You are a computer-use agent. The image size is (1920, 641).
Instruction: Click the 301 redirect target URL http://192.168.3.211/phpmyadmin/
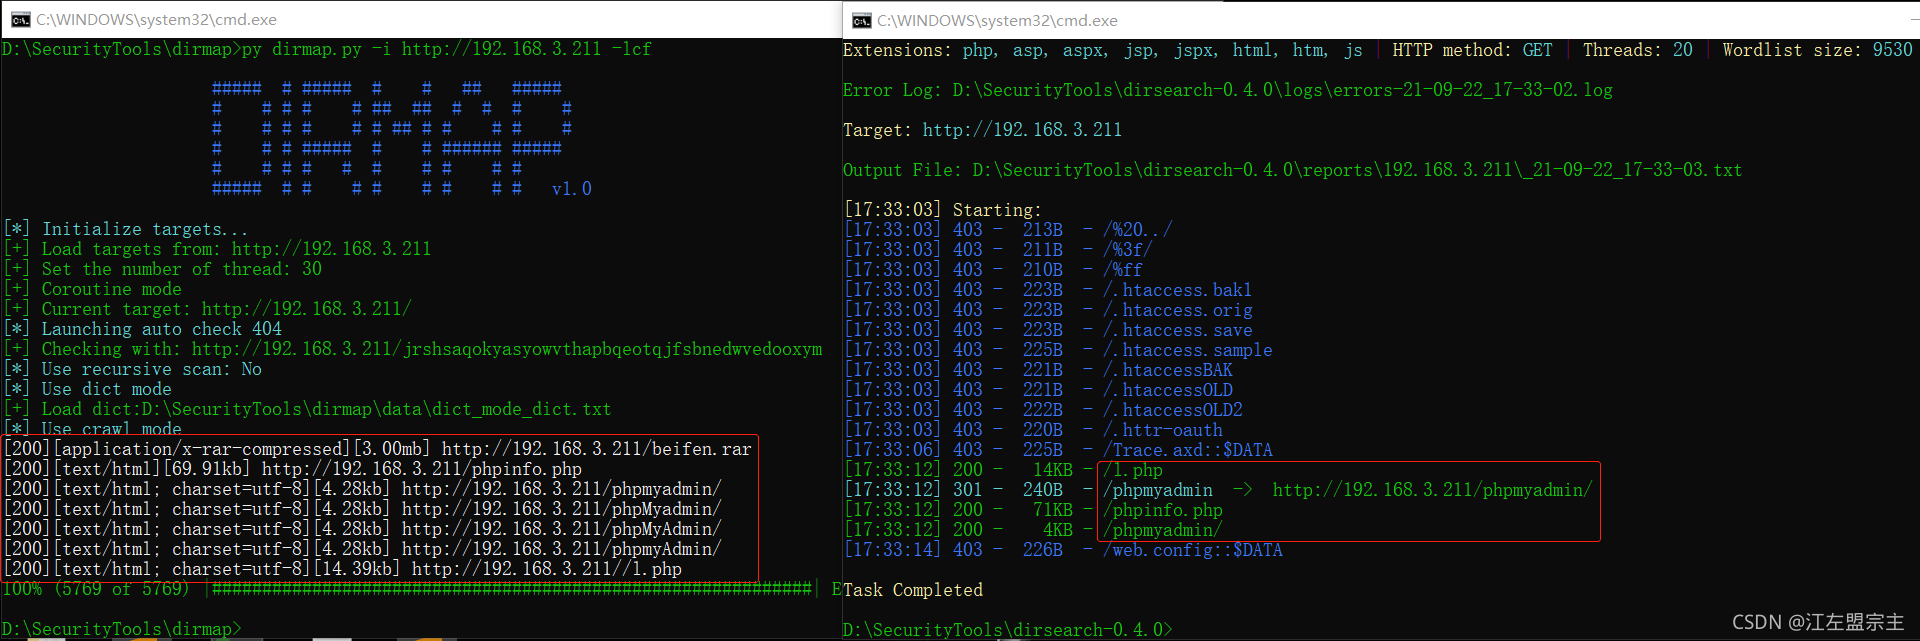tap(1433, 490)
